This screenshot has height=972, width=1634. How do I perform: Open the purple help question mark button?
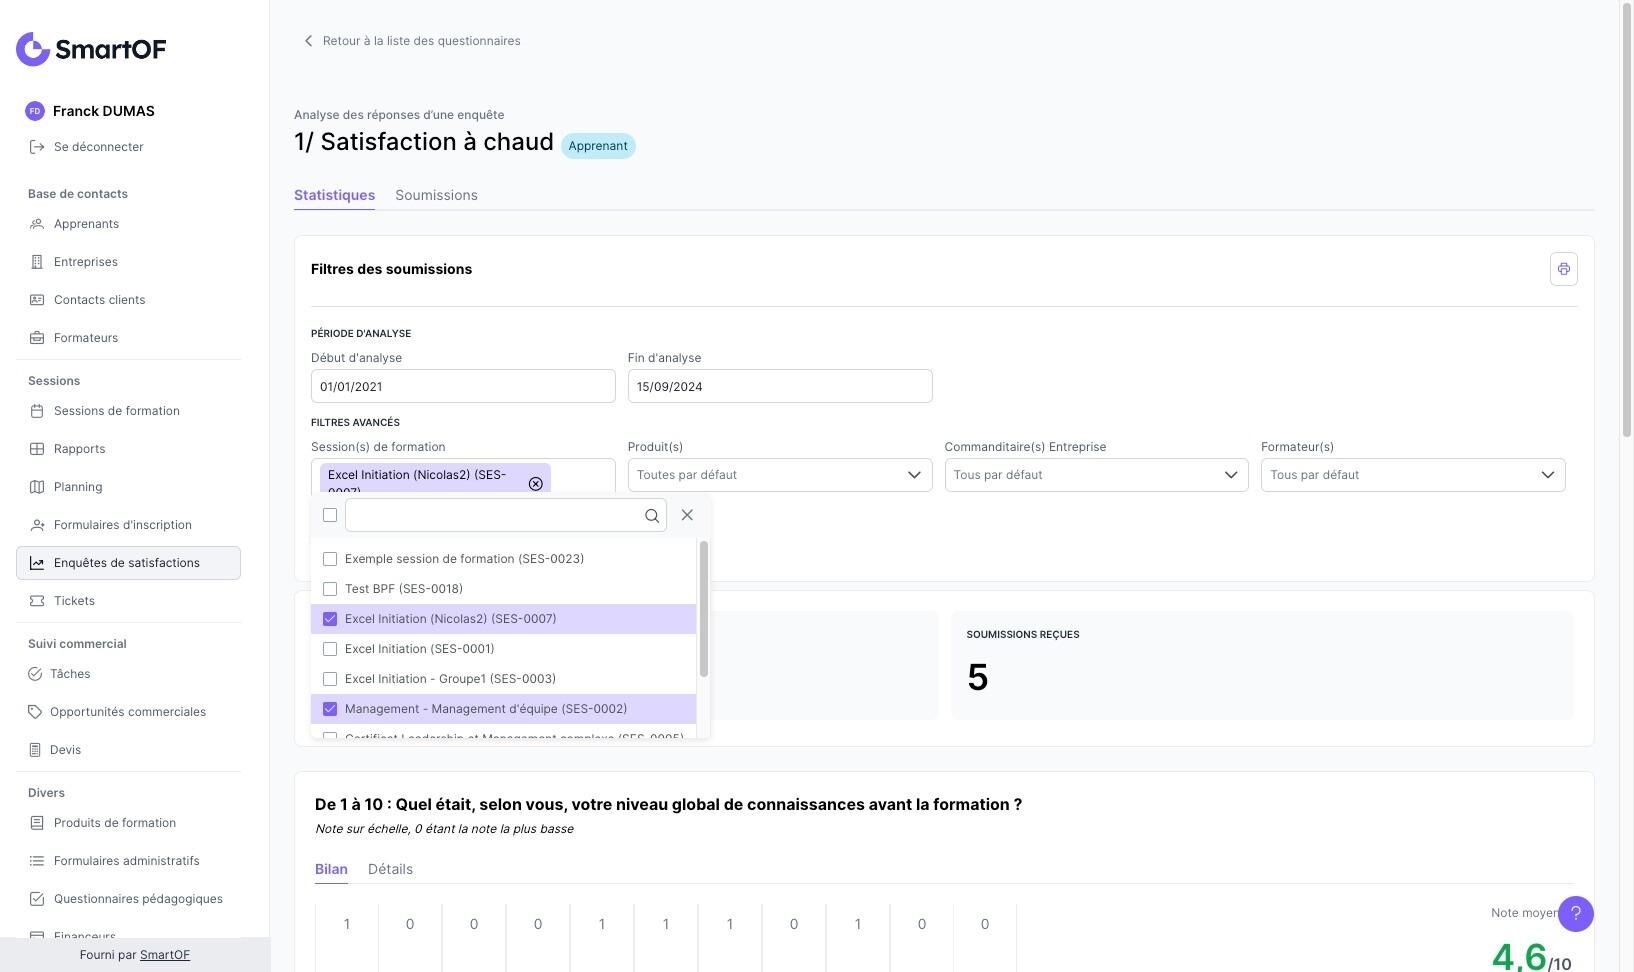(x=1575, y=913)
